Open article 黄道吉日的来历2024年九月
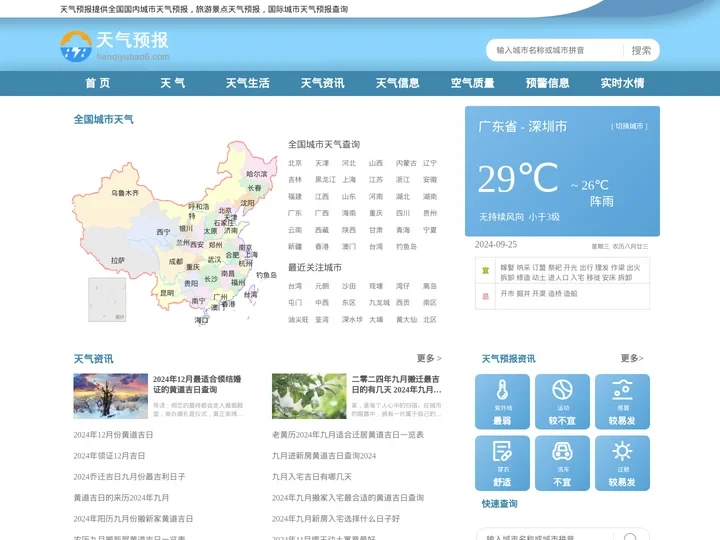 click(x=121, y=497)
